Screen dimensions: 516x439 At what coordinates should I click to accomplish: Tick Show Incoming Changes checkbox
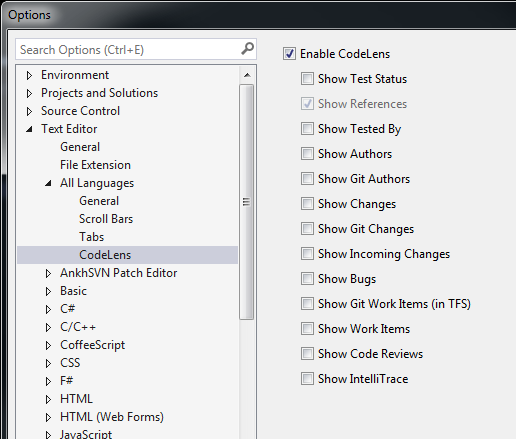307,254
